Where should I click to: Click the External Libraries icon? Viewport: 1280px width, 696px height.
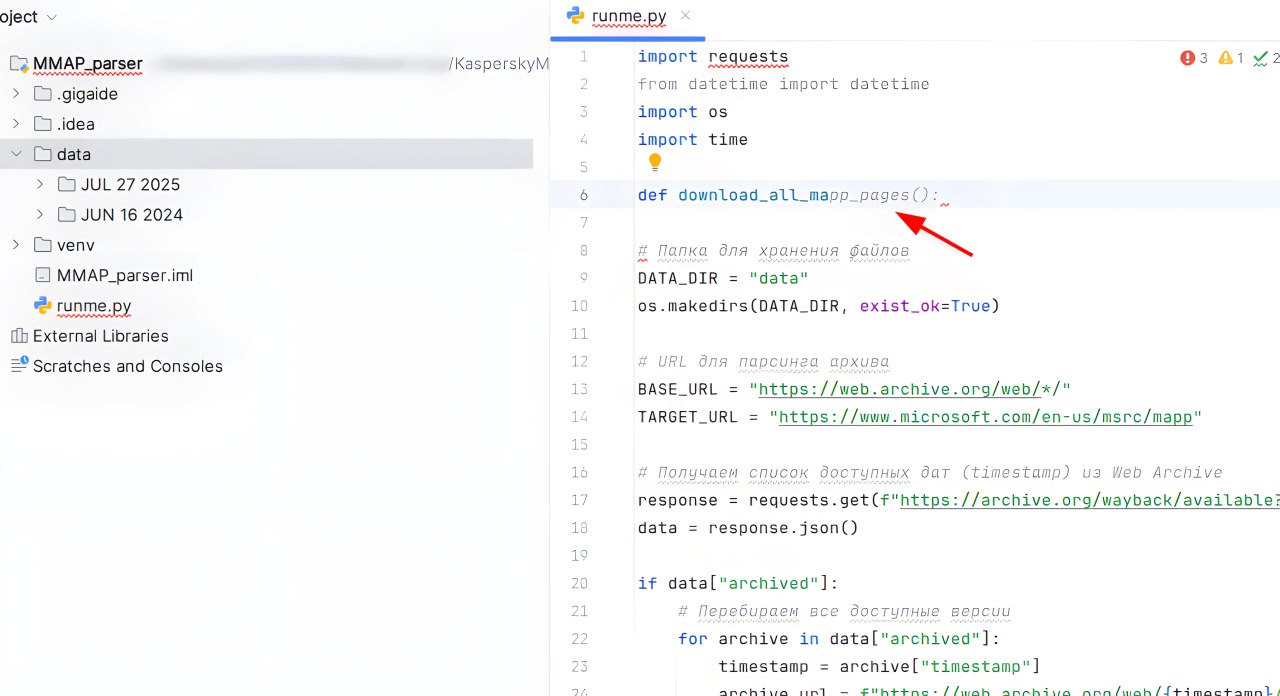(19, 336)
